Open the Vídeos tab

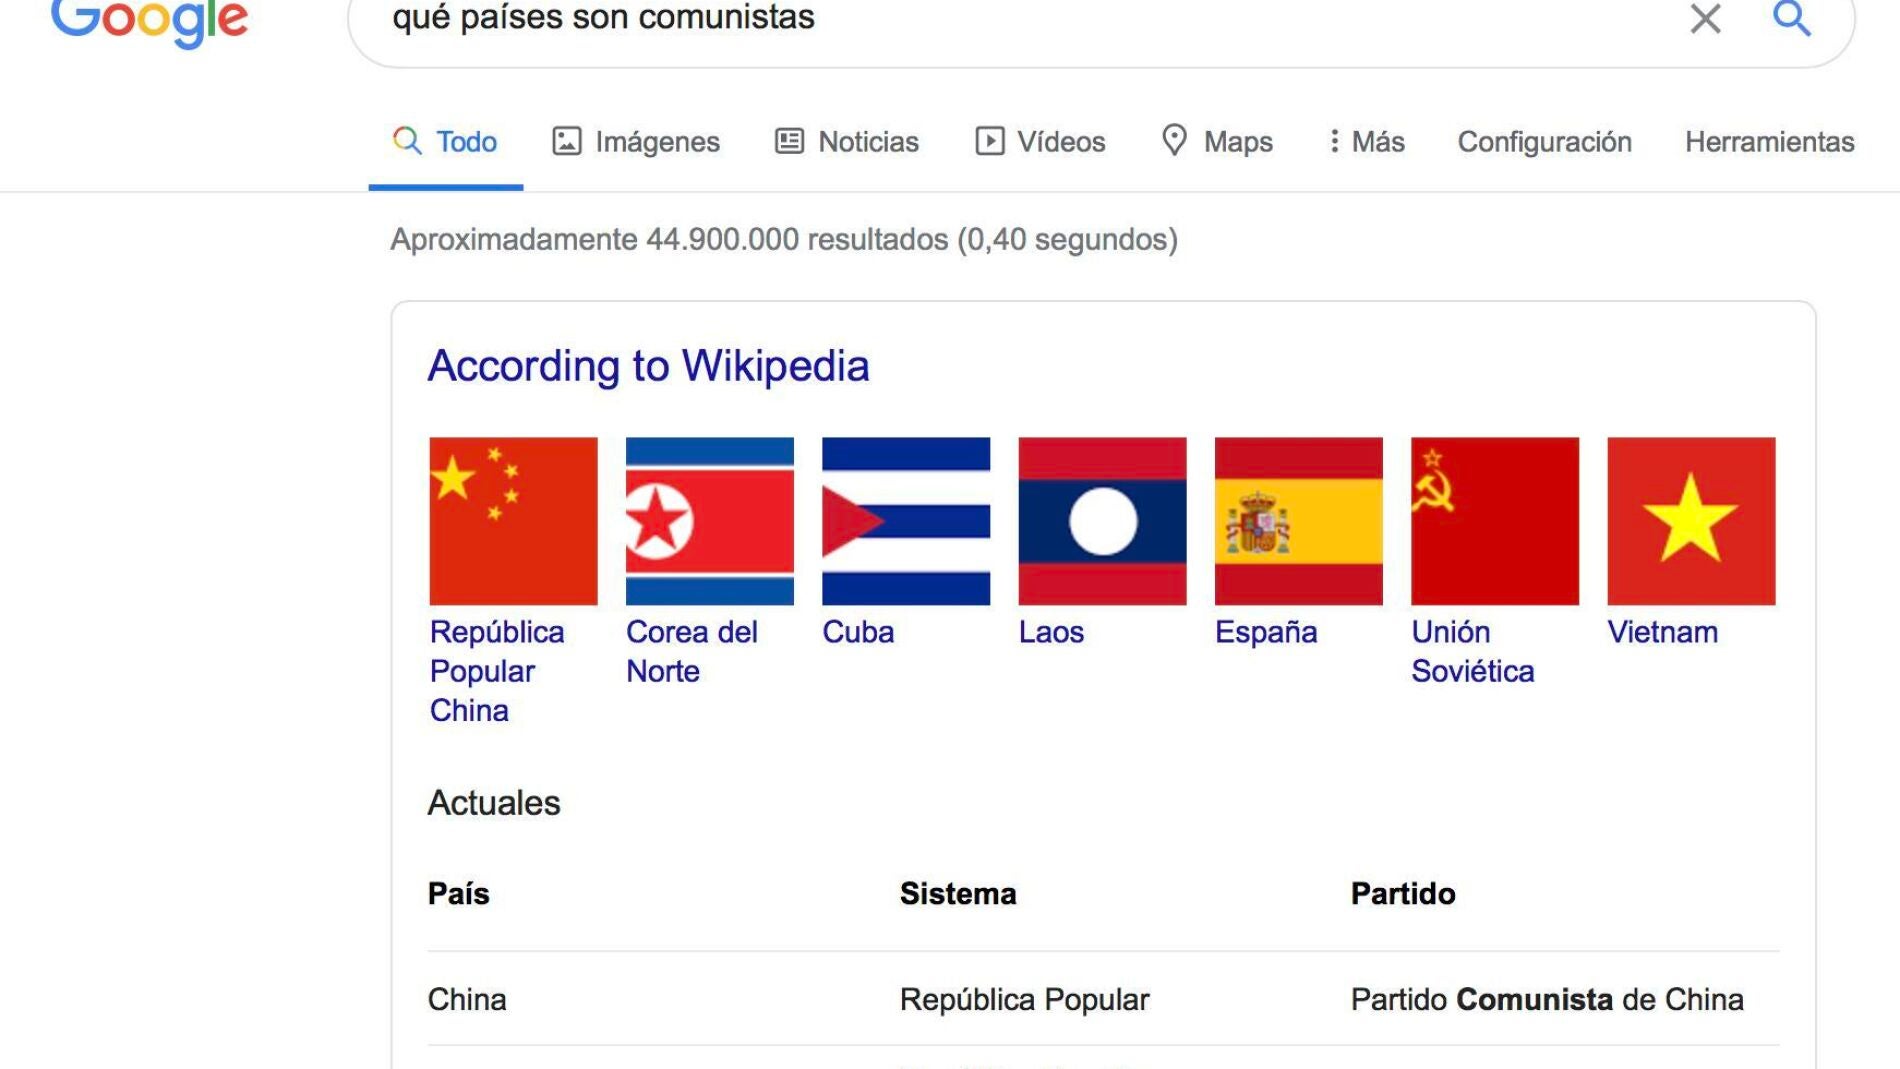[x=1040, y=142]
